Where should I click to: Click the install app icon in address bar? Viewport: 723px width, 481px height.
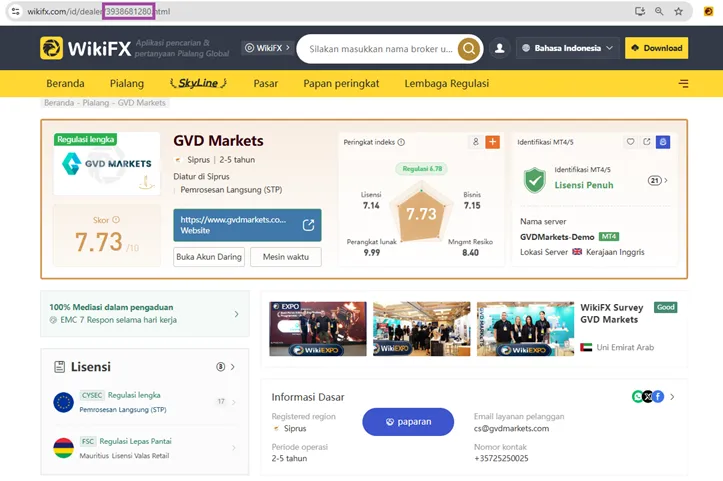click(640, 12)
